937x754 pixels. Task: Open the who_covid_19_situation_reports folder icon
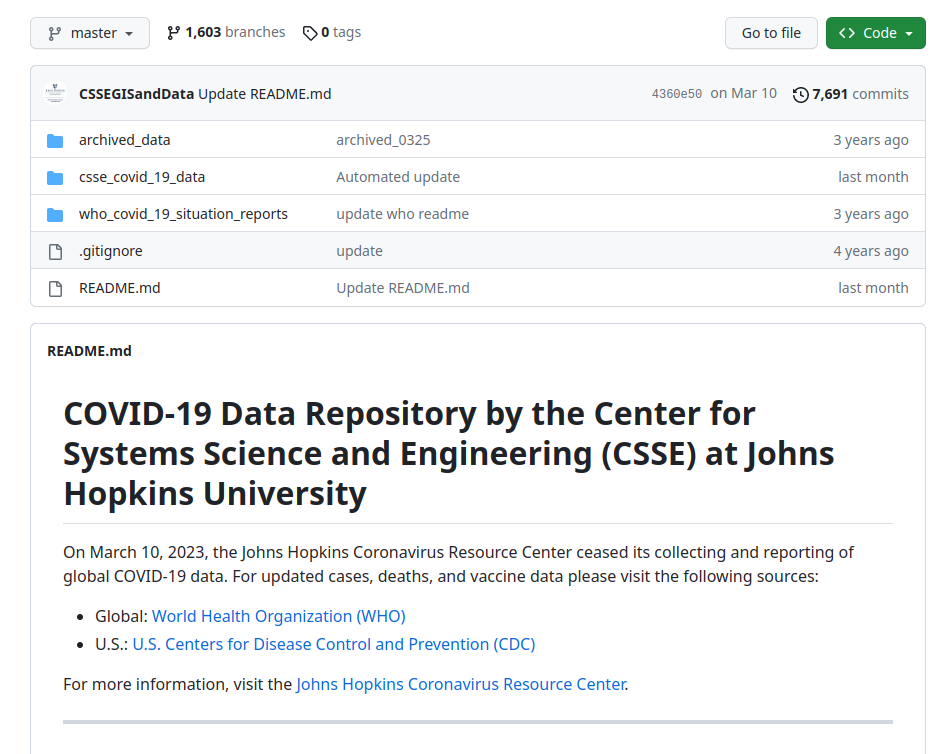(x=55, y=213)
